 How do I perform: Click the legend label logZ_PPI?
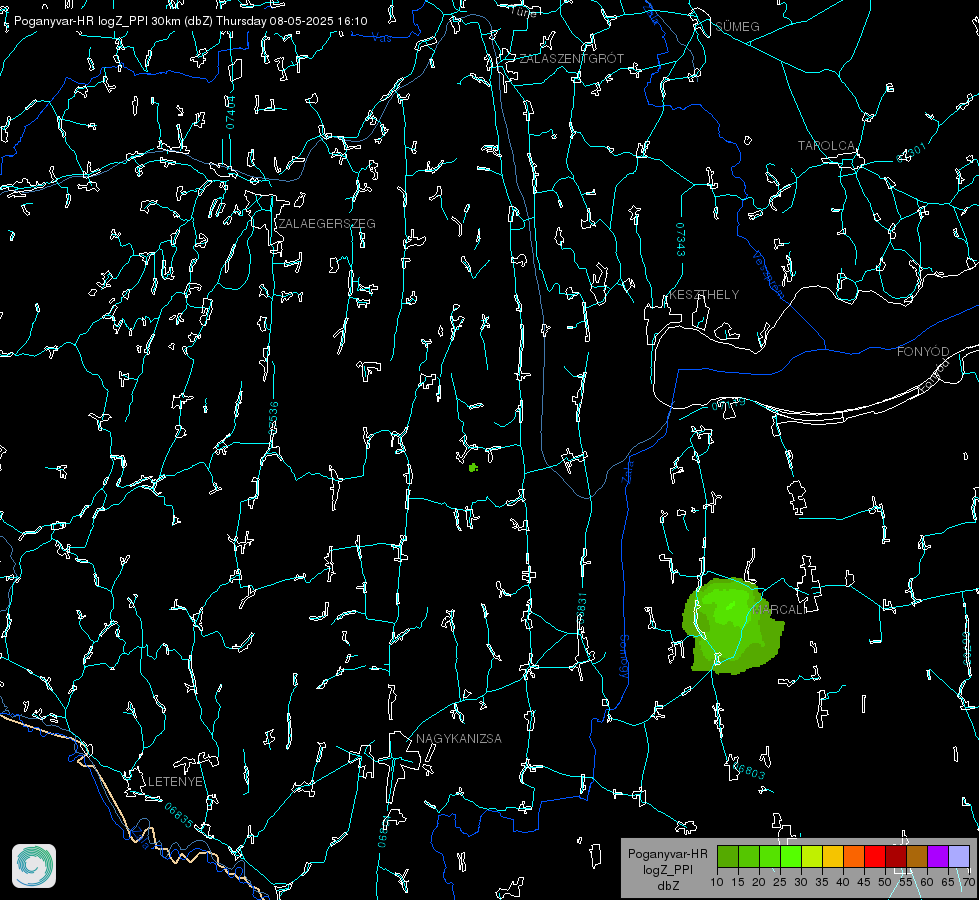(x=667, y=869)
